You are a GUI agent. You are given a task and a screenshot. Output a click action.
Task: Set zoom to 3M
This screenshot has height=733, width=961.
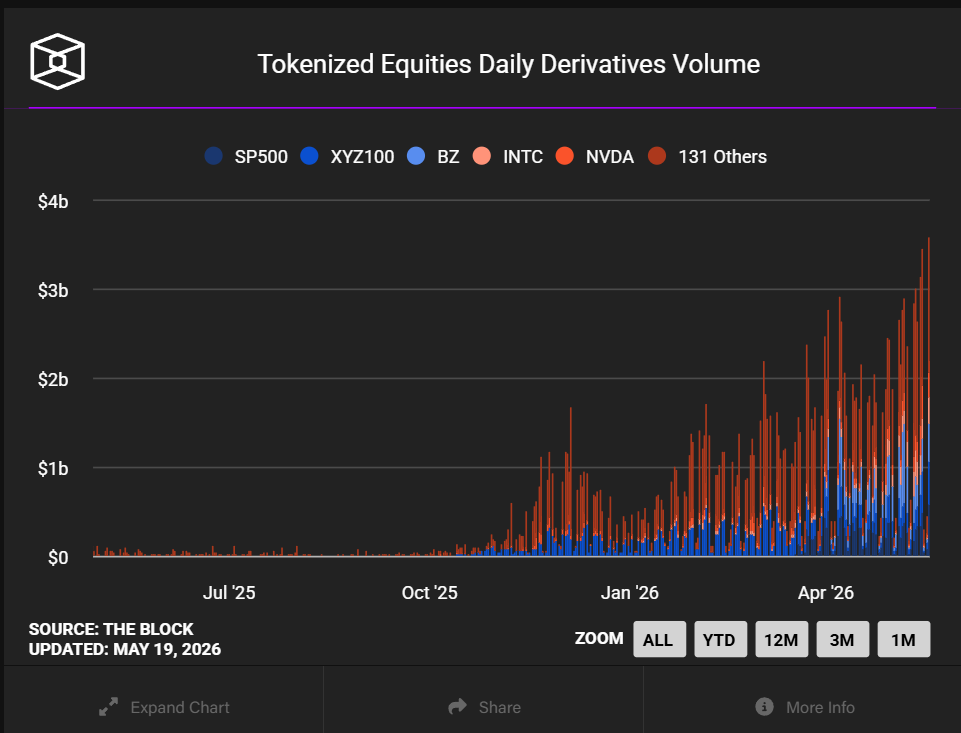tap(843, 639)
